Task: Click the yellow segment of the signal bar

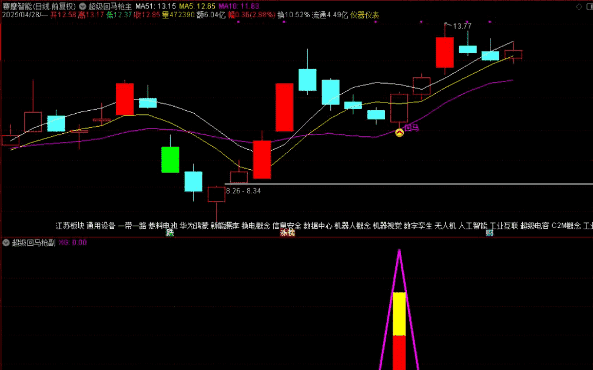Action: 399,314
